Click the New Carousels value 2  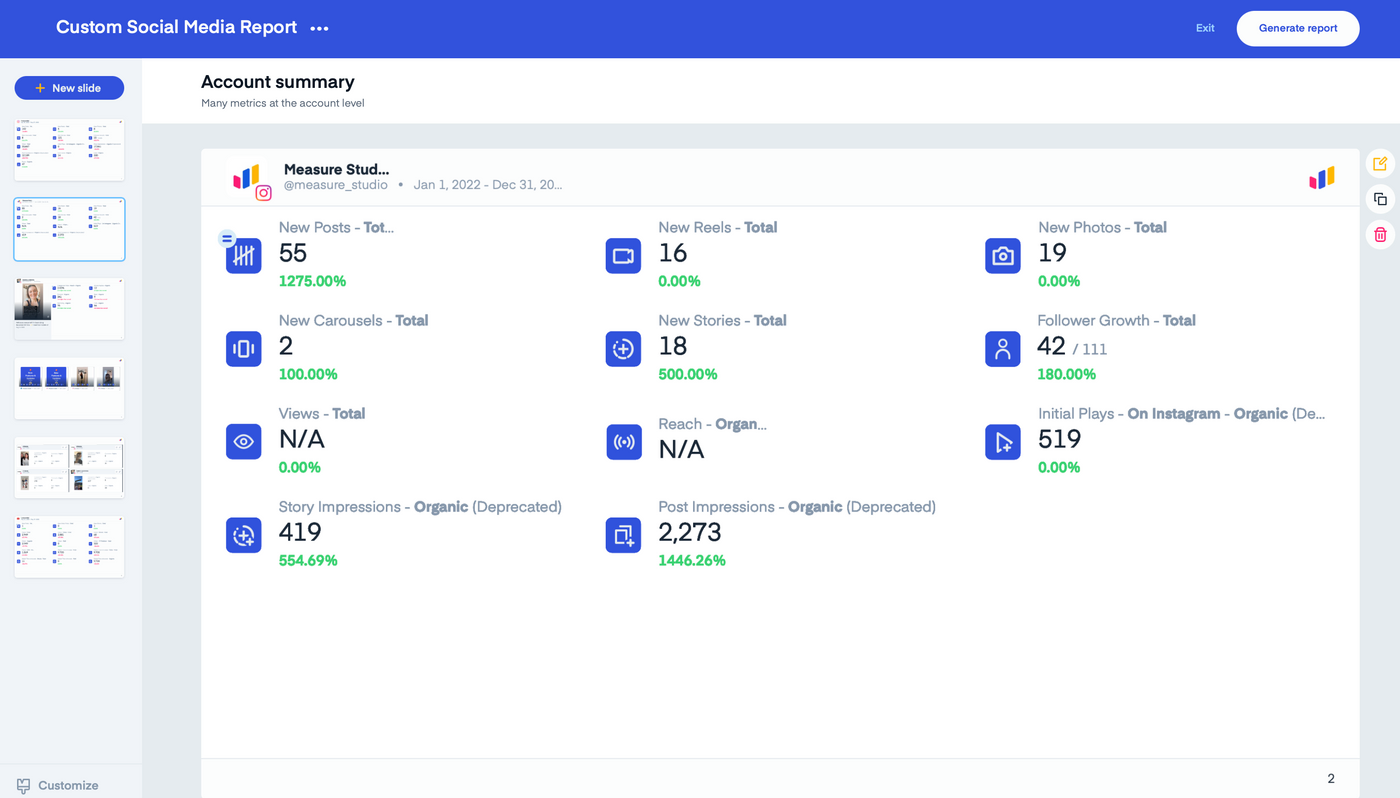point(286,347)
